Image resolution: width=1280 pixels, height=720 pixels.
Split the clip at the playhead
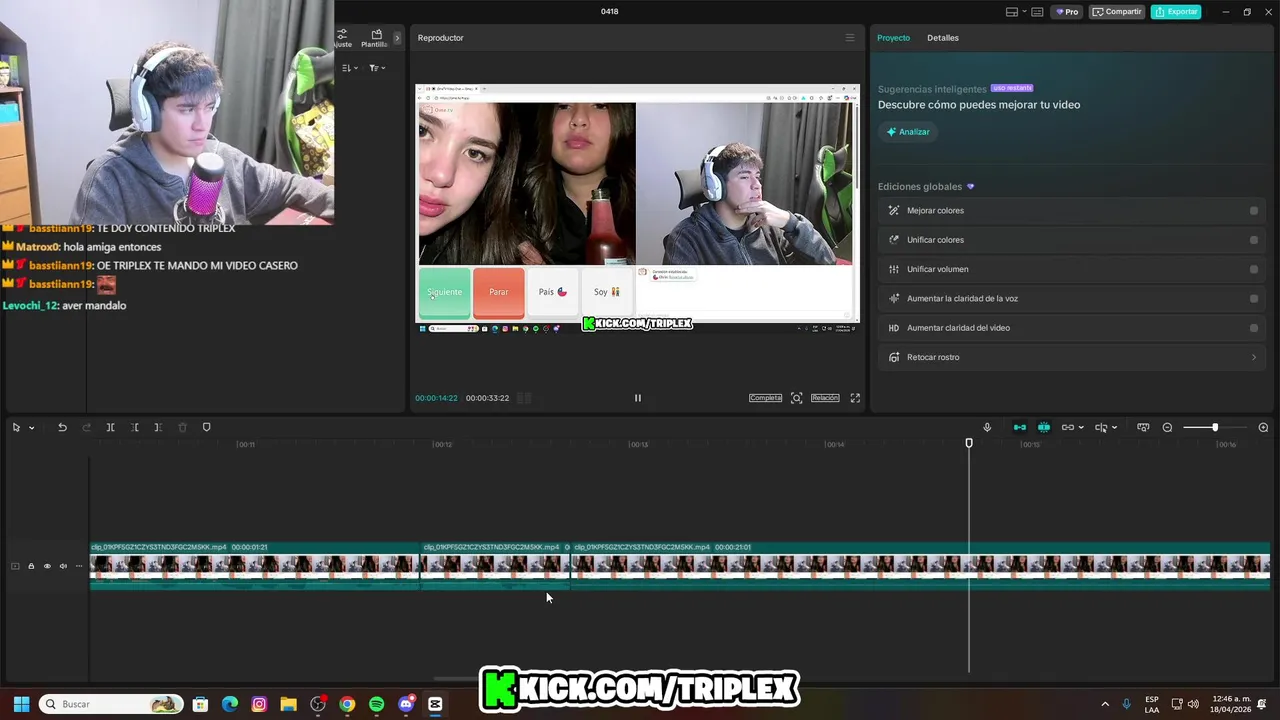(x=111, y=427)
